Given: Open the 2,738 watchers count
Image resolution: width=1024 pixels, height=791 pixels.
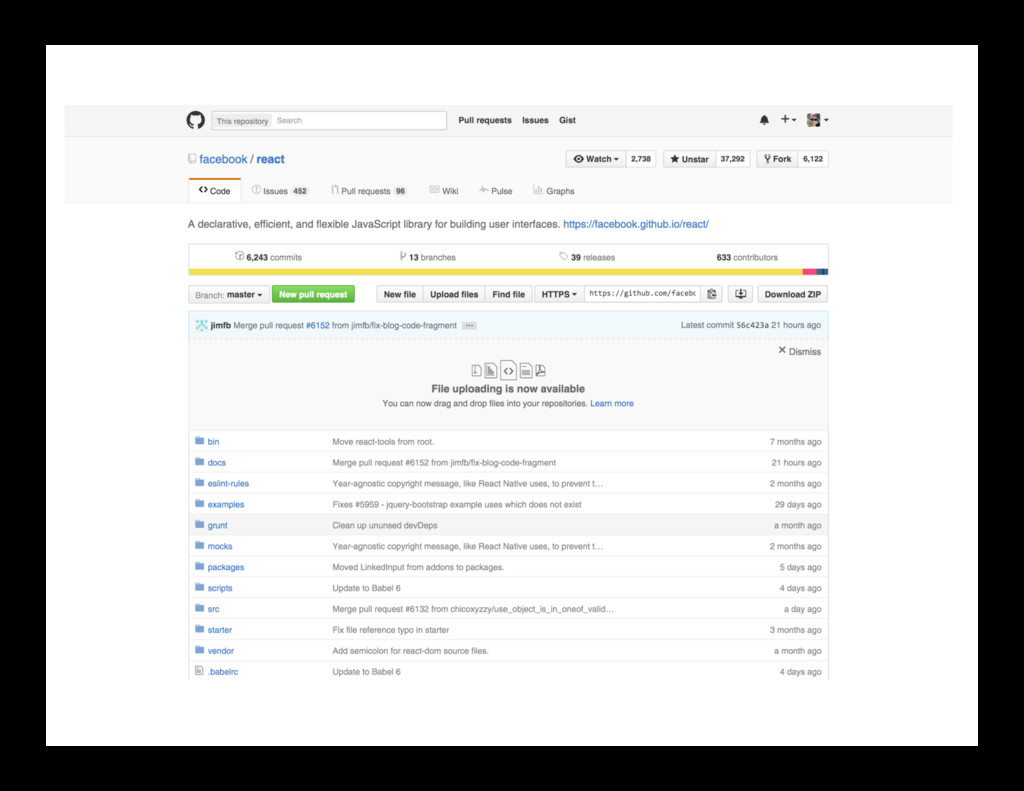Looking at the screenshot, I should pos(641,159).
